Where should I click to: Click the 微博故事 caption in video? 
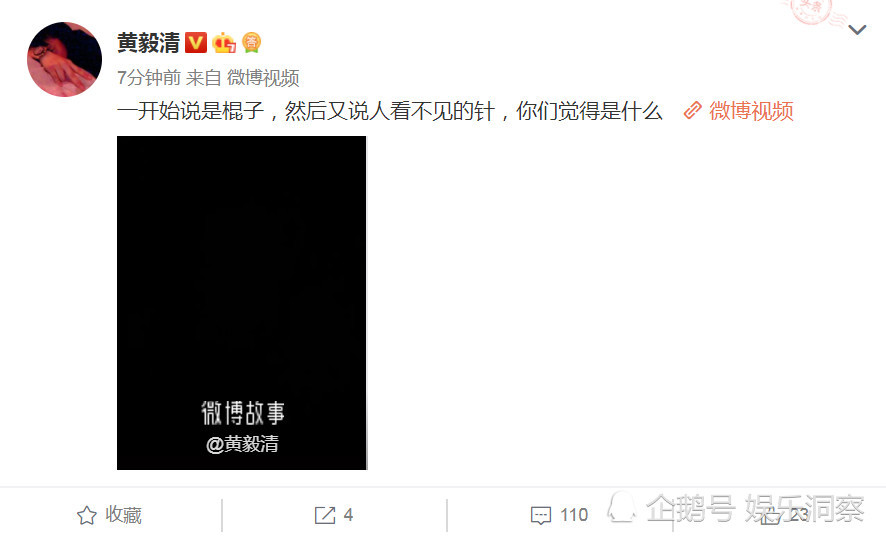243,413
